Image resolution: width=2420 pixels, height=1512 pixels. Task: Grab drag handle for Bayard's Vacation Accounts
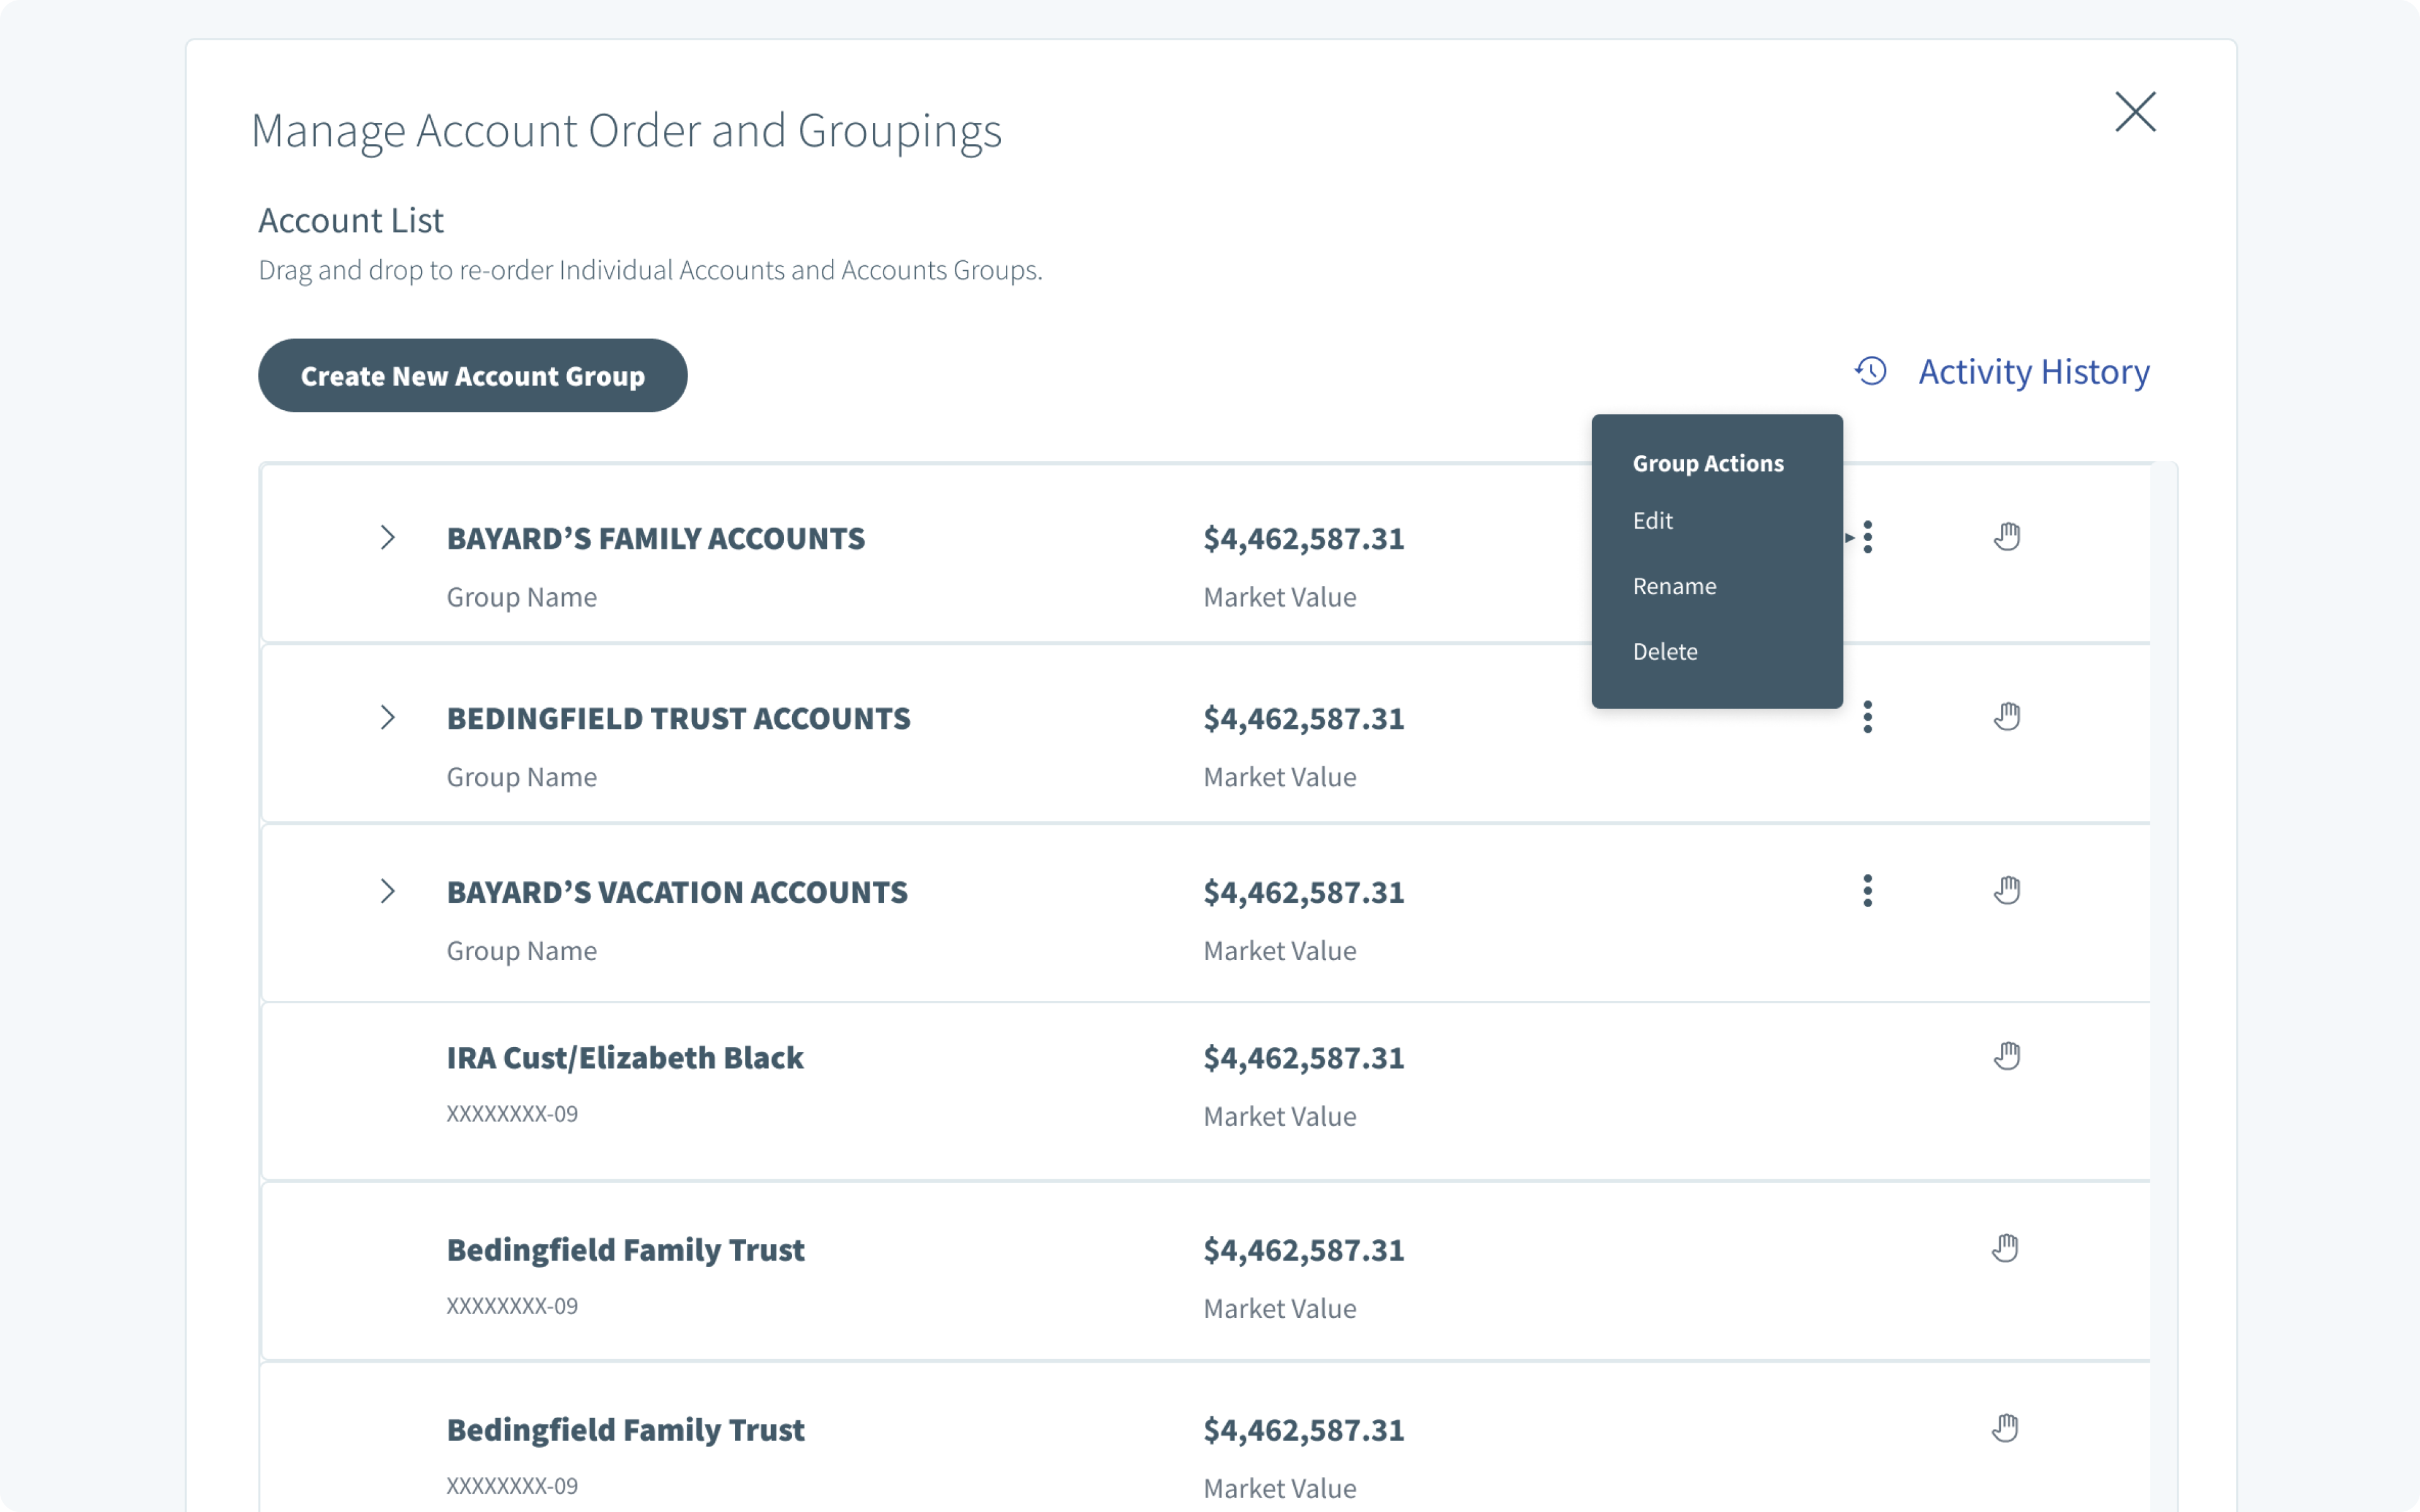2006,889
